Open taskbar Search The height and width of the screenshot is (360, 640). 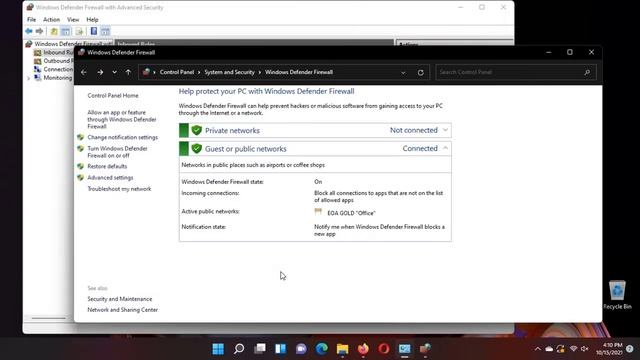[239, 349]
